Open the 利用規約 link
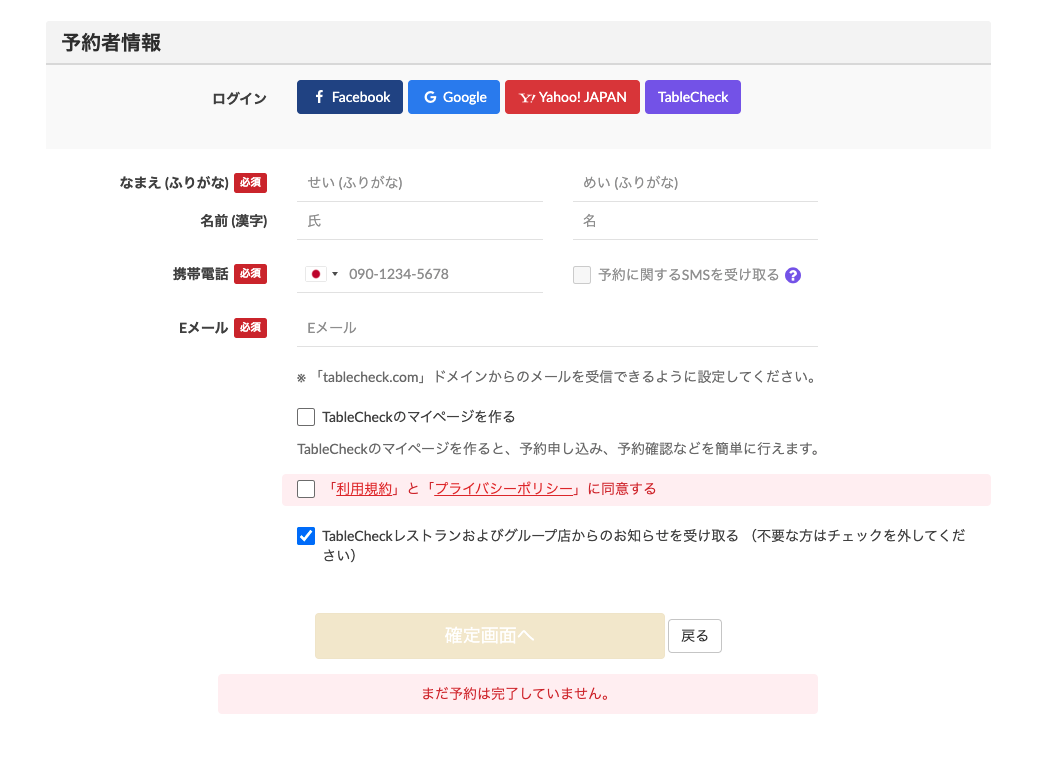Image resolution: width=1044 pixels, height=770 pixels. click(x=363, y=489)
